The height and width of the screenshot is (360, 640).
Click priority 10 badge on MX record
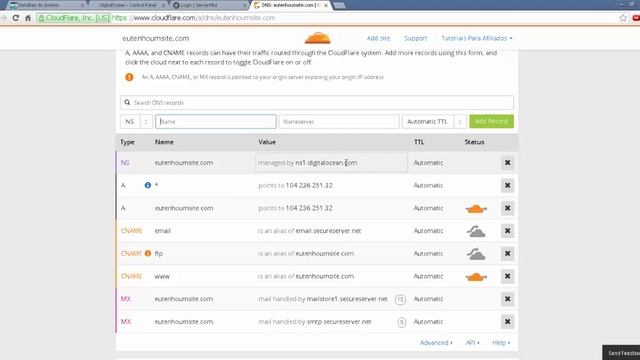click(x=400, y=300)
